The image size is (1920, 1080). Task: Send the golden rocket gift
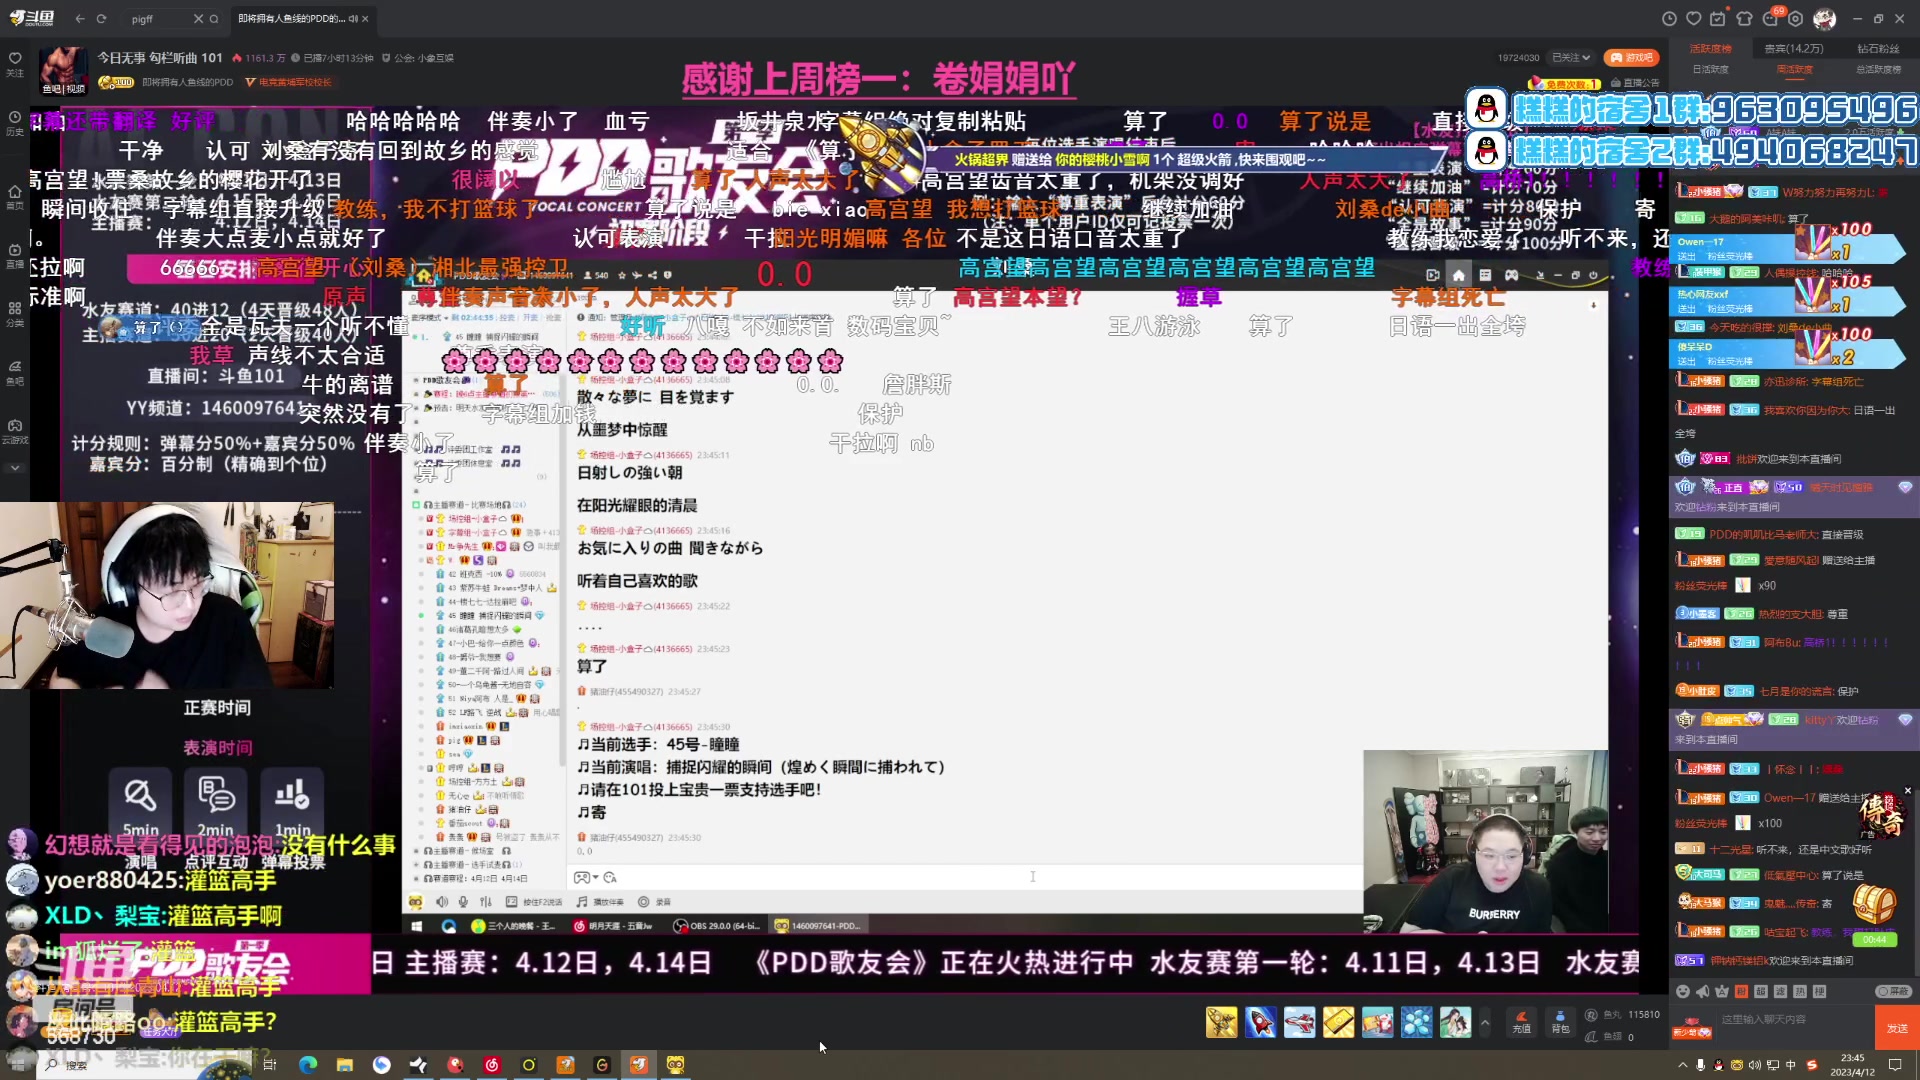click(1221, 1022)
